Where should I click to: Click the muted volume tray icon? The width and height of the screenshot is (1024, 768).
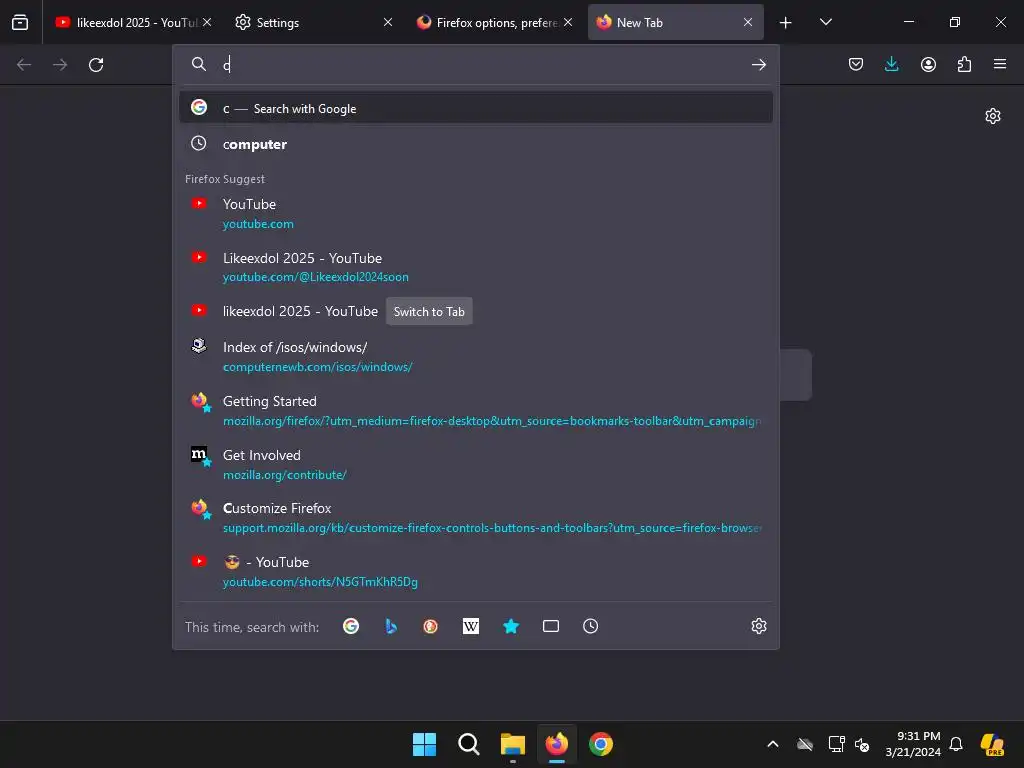point(862,744)
